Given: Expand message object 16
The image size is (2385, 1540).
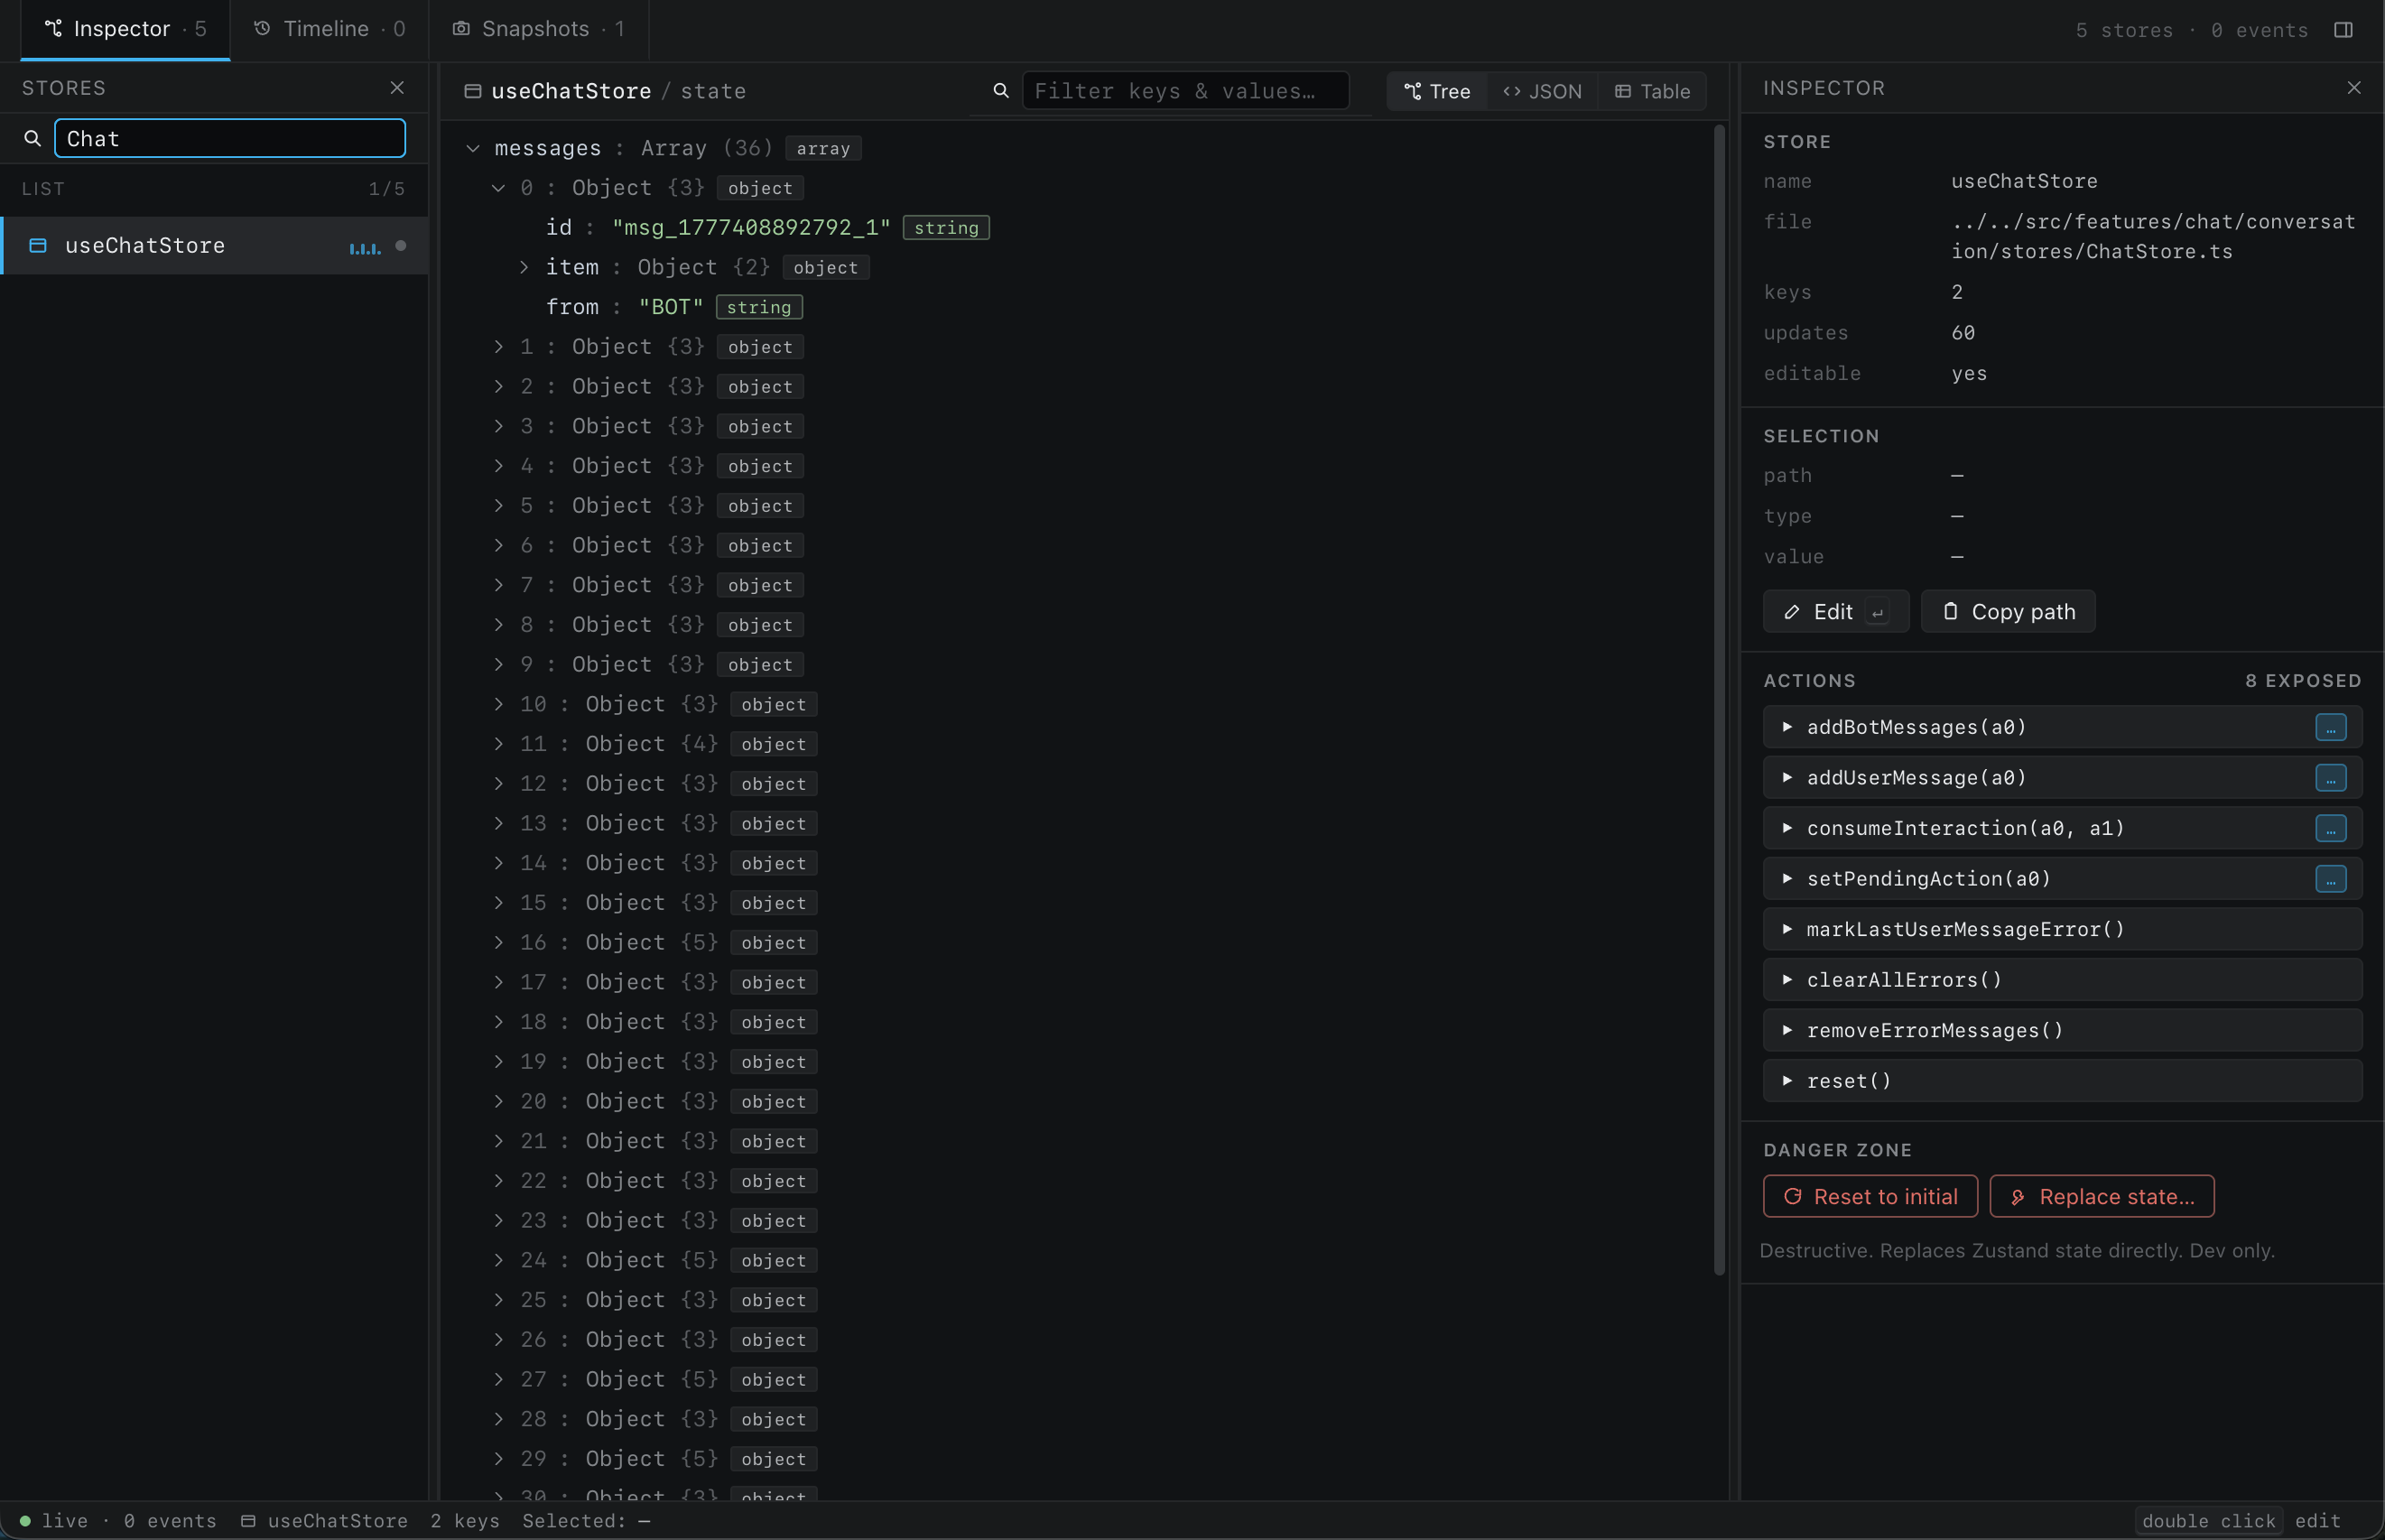Looking at the screenshot, I should click(498, 943).
